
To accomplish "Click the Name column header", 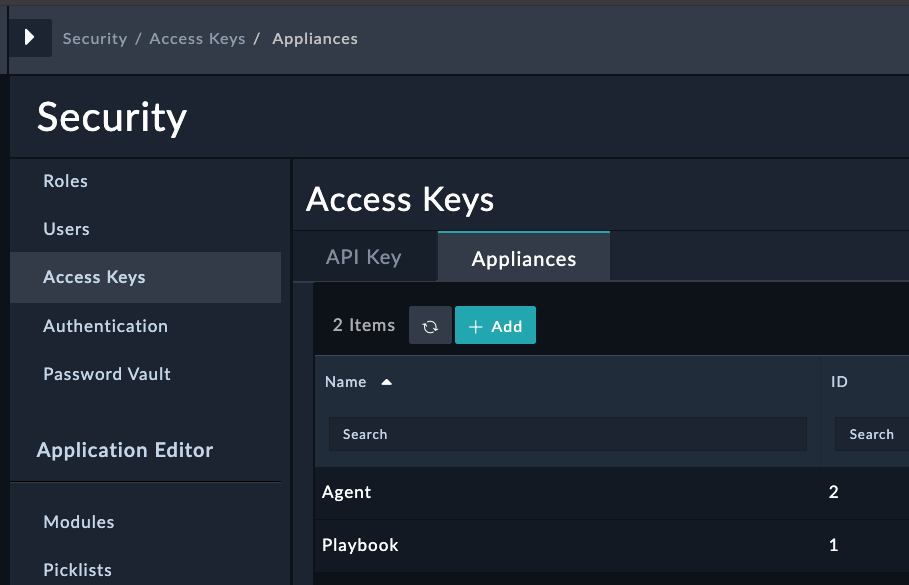I will click(x=346, y=382).
